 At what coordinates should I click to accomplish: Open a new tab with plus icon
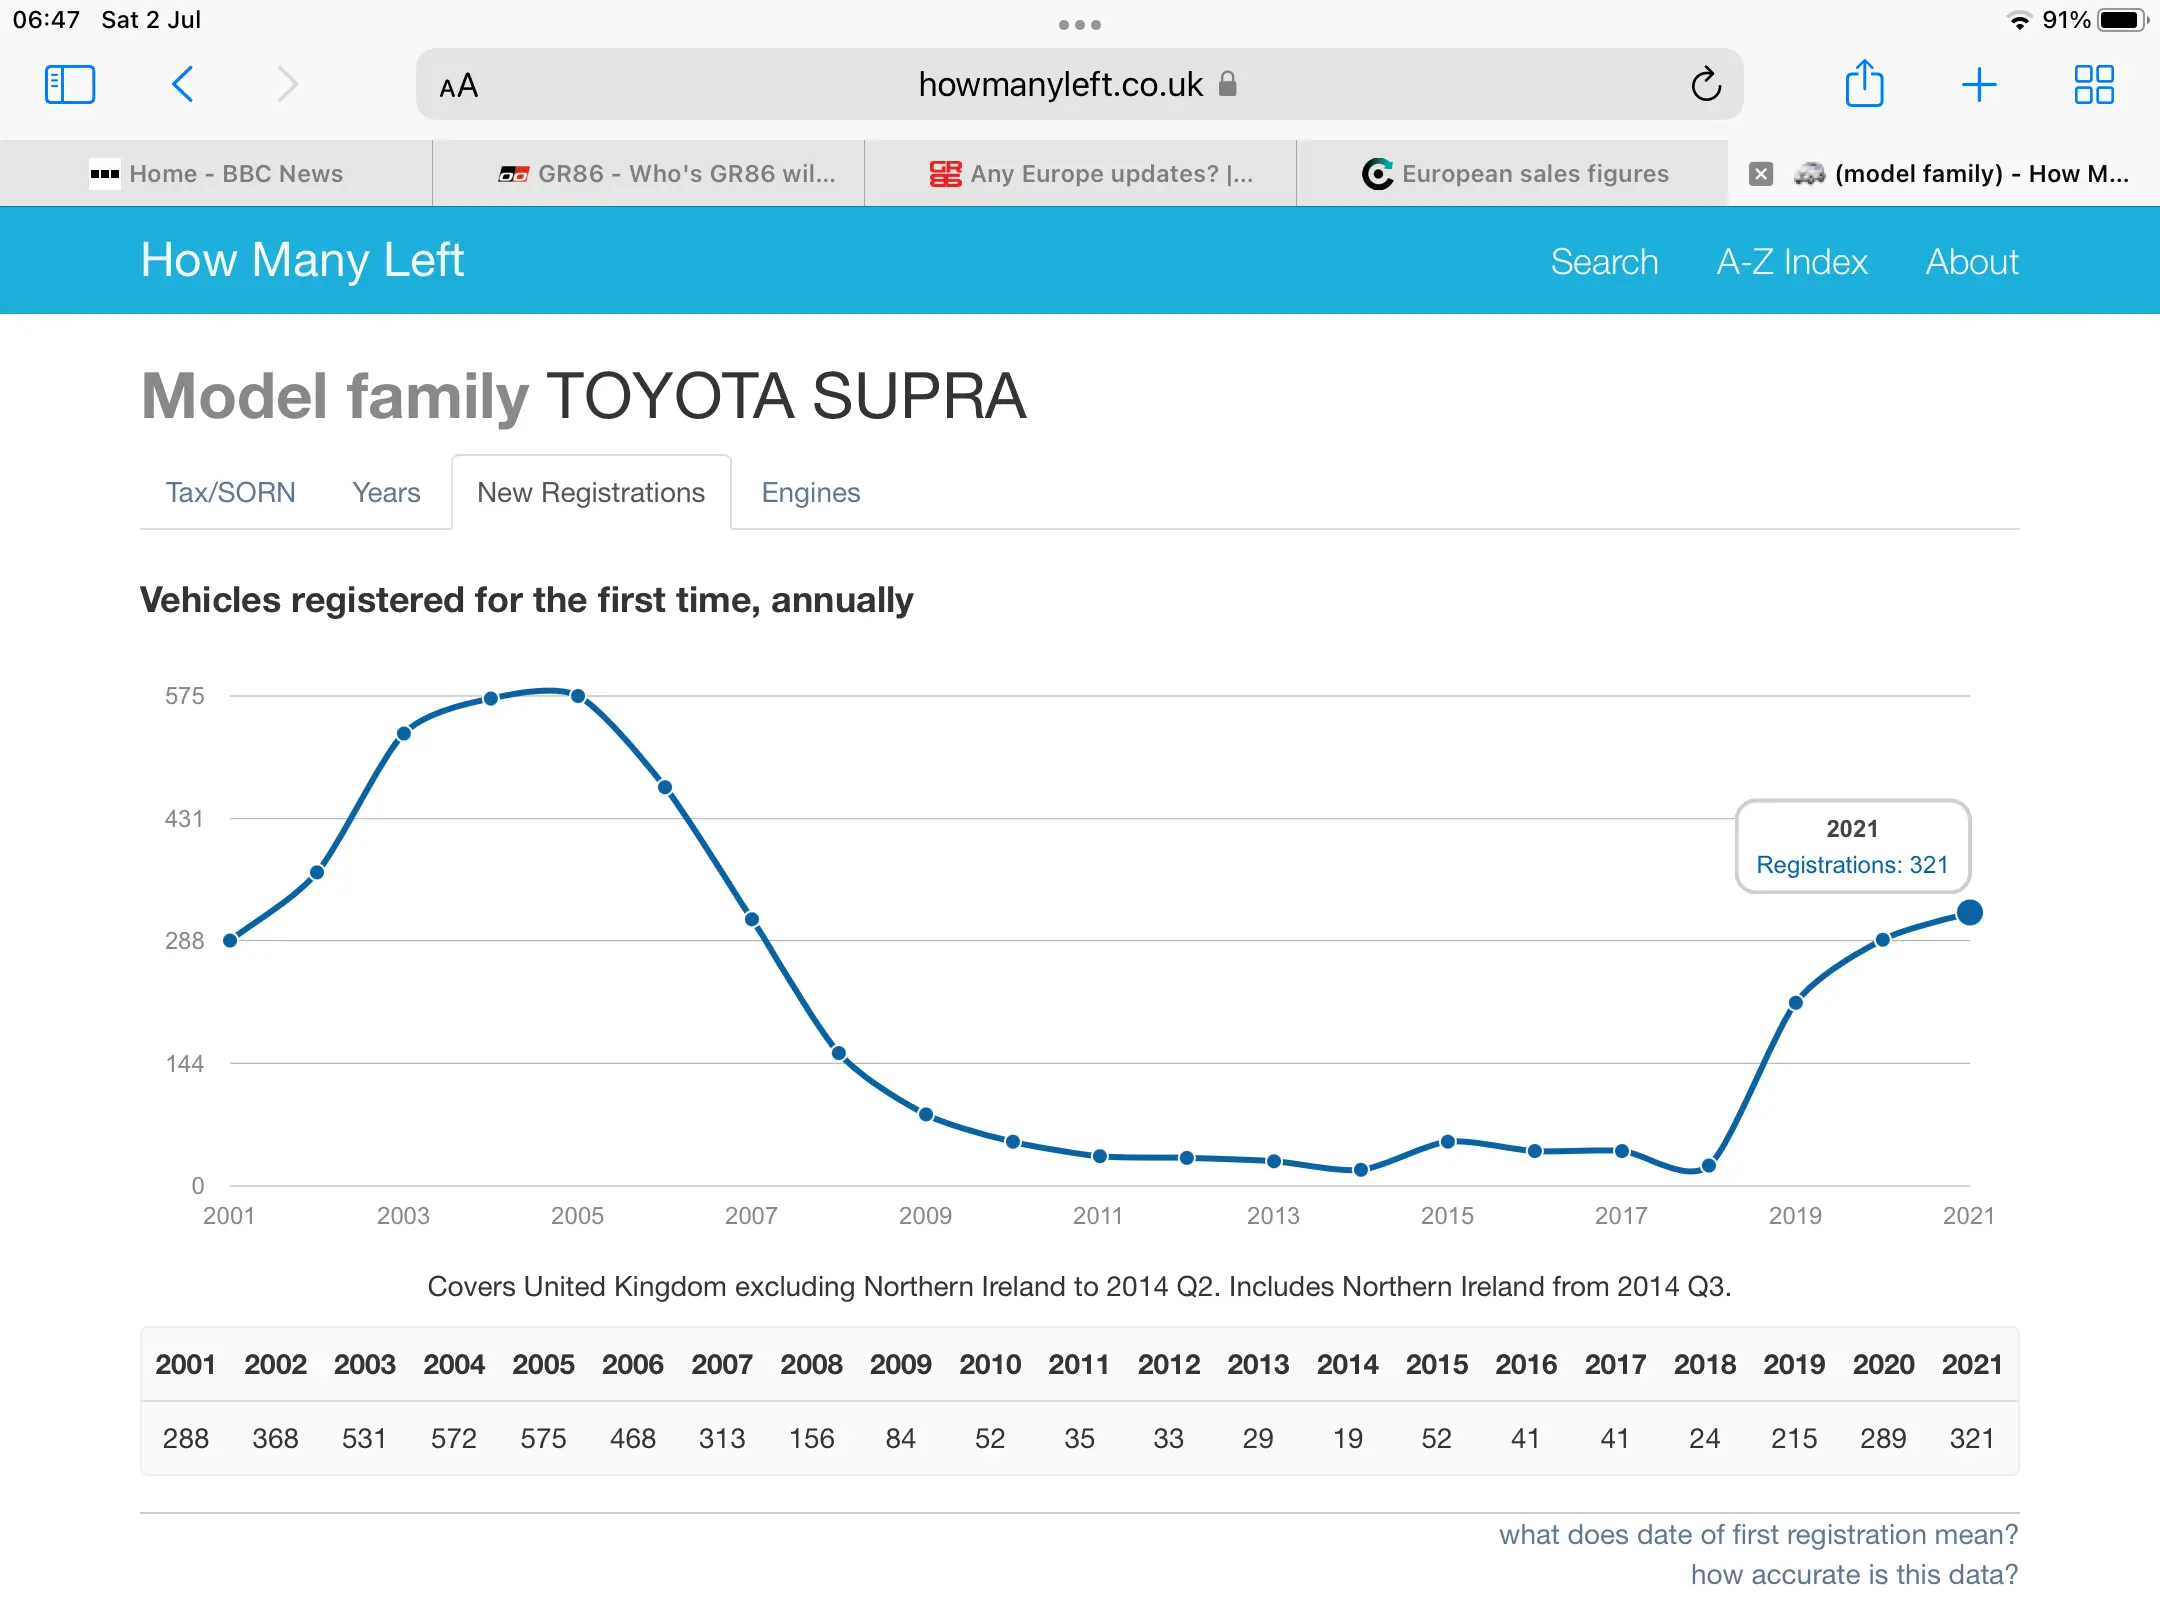tap(1979, 85)
